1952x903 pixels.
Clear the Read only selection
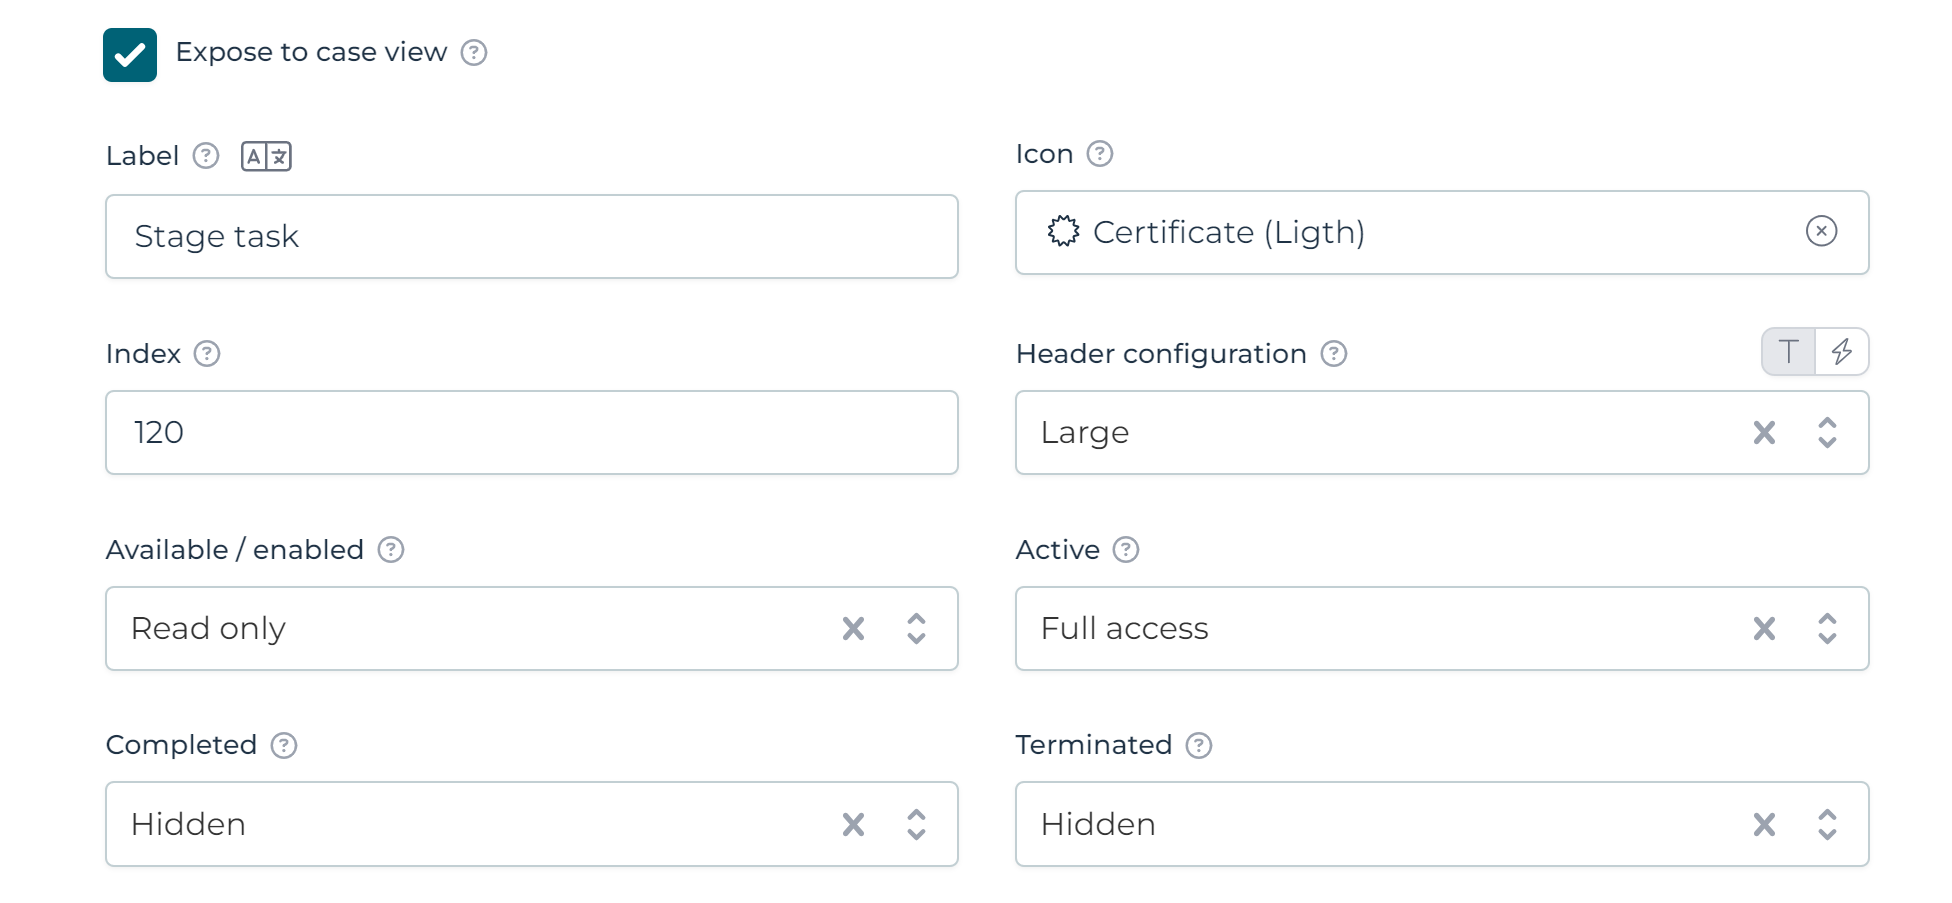853,629
